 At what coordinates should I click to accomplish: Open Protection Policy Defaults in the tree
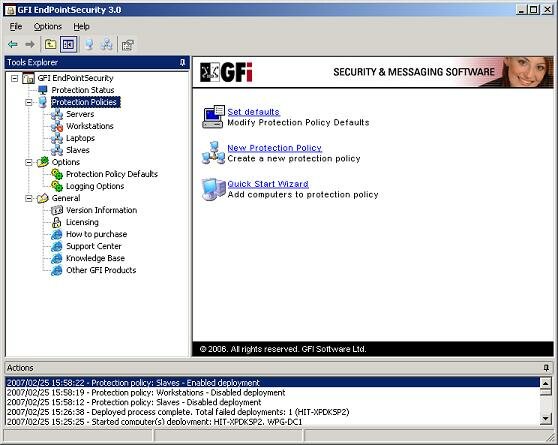112,174
